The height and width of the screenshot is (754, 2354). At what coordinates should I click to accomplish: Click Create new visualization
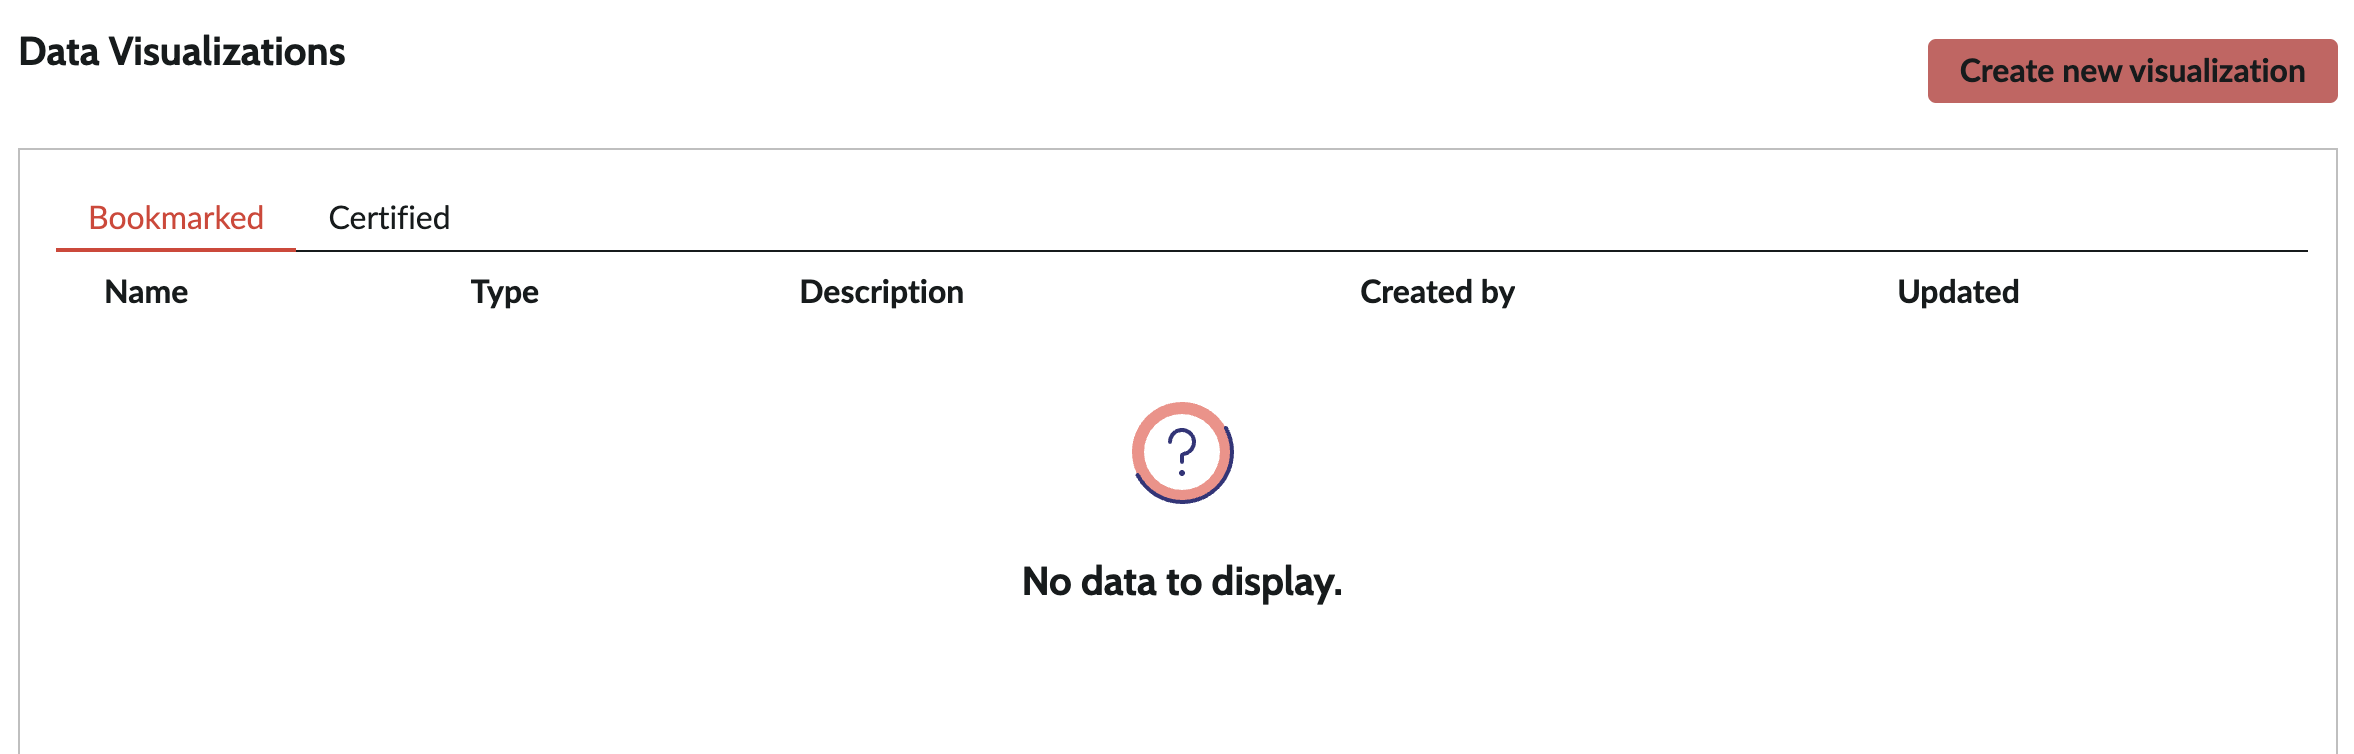[x=2131, y=71]
